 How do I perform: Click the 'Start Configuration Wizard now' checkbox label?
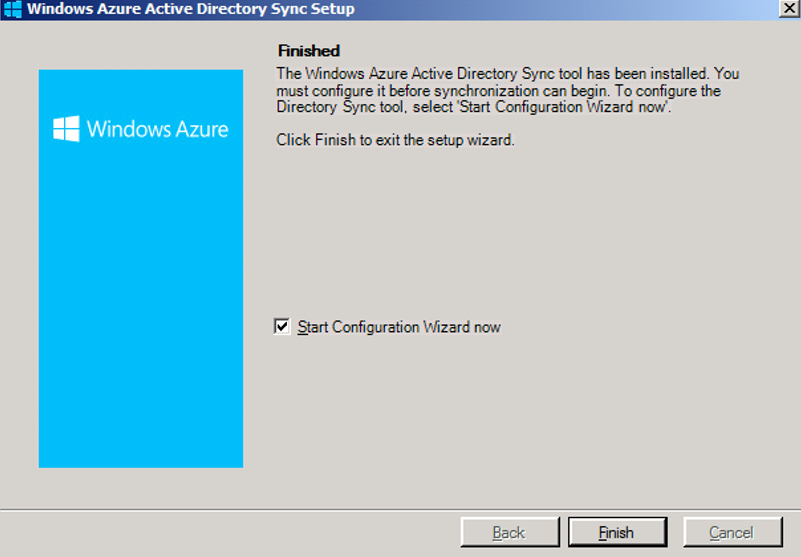coord(399,327)
